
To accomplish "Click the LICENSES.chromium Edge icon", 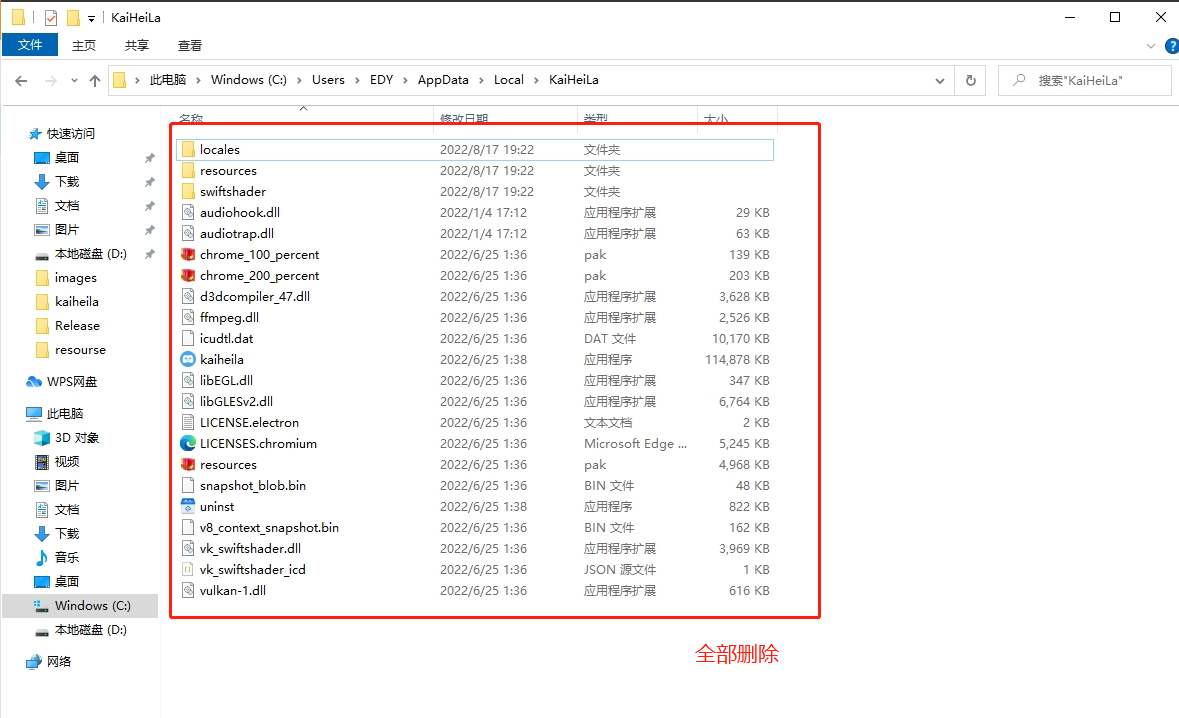I will click(188, 444).
